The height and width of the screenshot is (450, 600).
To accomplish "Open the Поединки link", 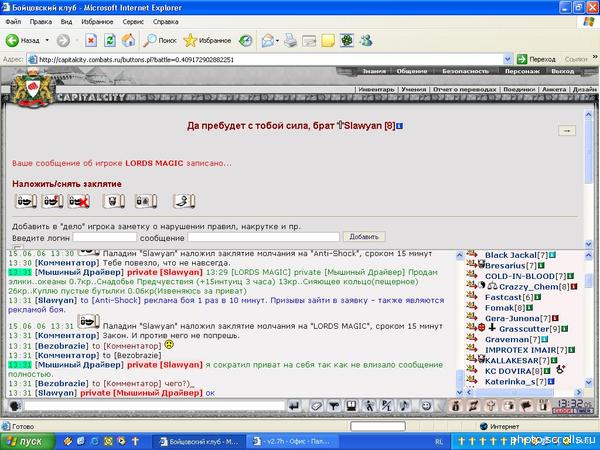I will pyautogui.click(x=519, y=90).
